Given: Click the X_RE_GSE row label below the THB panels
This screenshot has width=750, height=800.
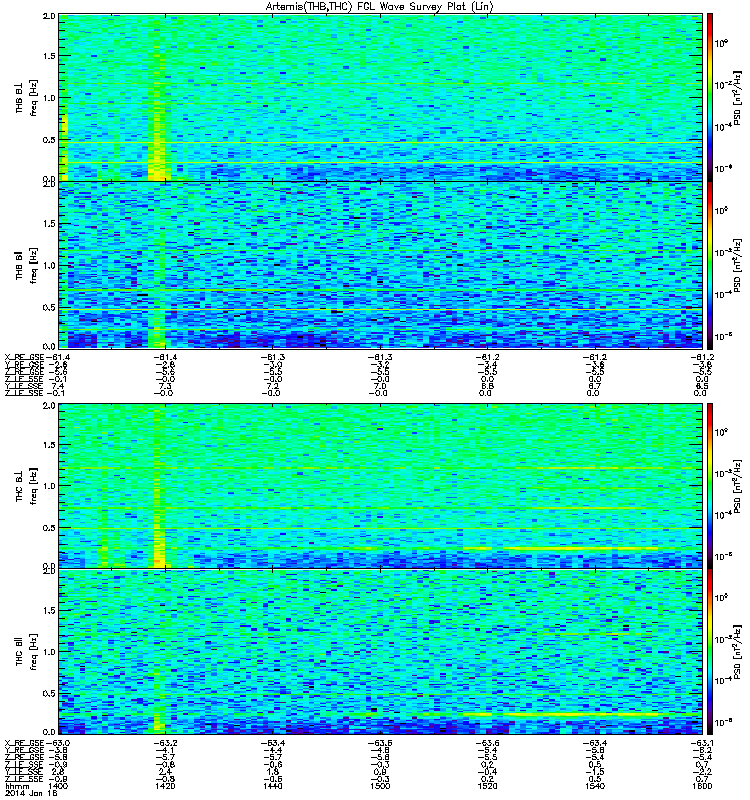Looking at the screenshot, I should click(x=24, y=357).
